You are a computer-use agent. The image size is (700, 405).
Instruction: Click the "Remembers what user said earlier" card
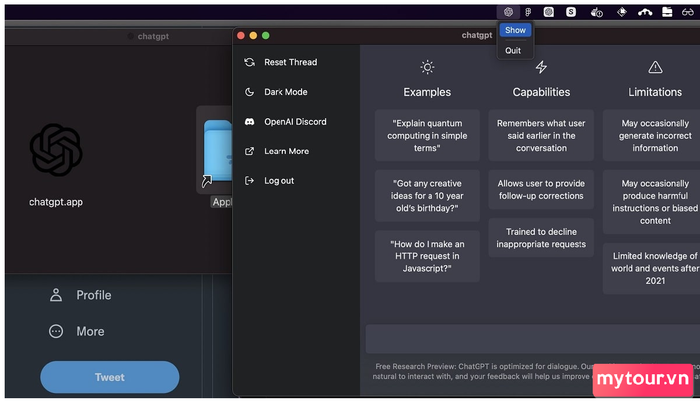(541, 135)
